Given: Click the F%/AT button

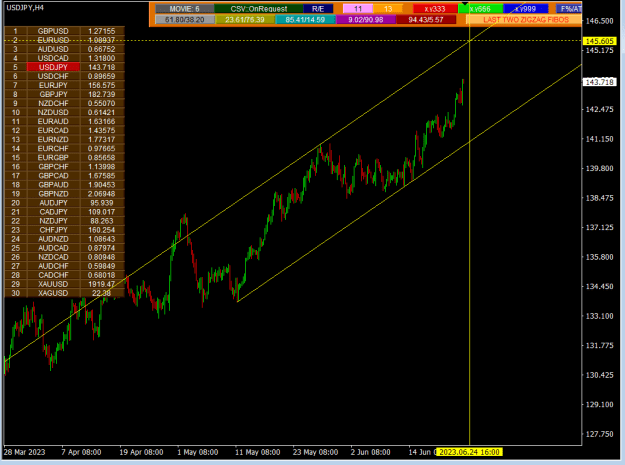Looking at the screenshot, I should click(569, 9).
